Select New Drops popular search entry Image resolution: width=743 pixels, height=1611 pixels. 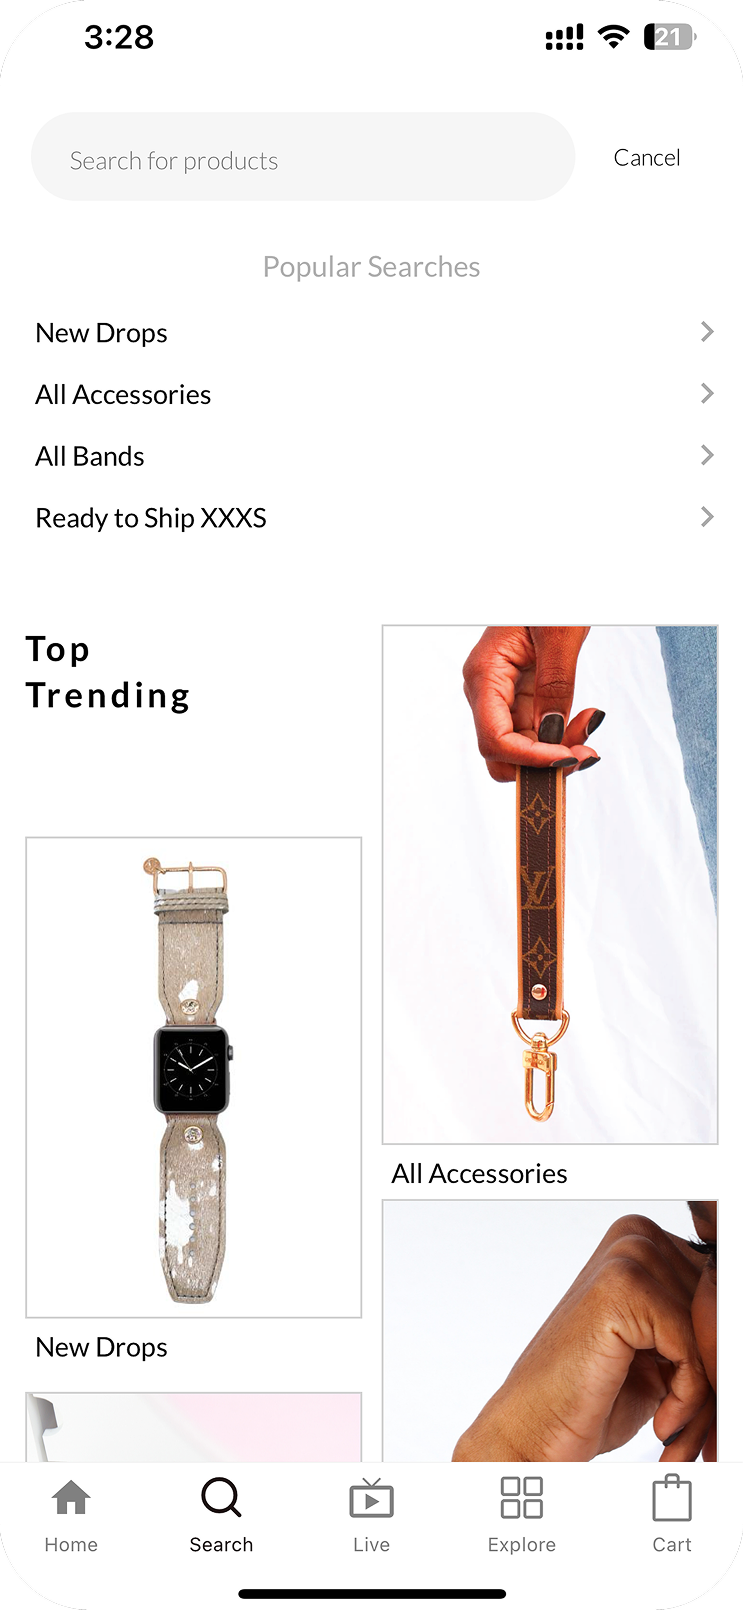point(371,333)
